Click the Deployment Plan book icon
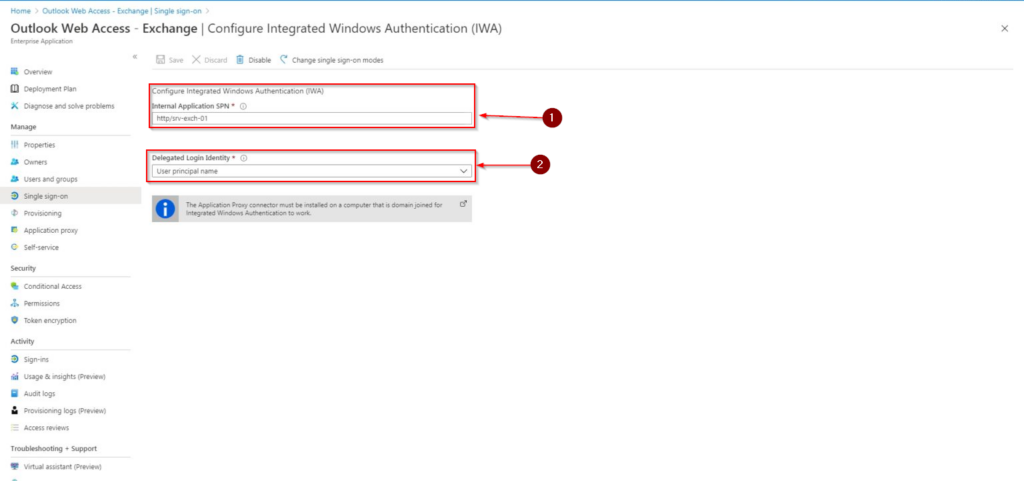This screenshot has height=481, width=1024. pyautogui.click(x=14, y=89)
